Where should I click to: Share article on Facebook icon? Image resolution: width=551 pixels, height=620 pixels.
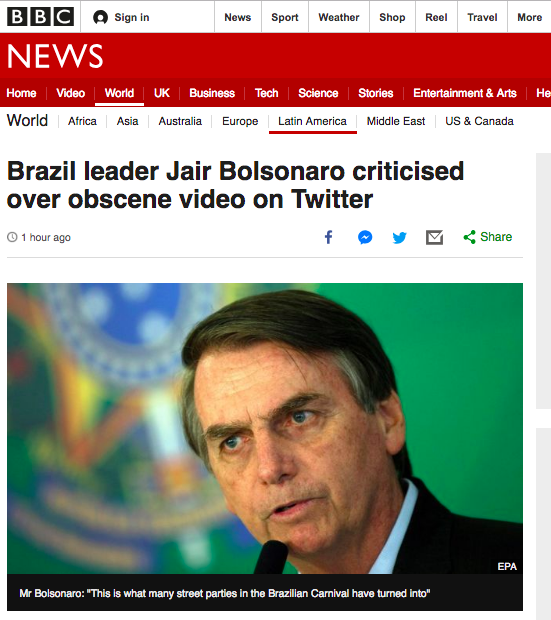328,237
